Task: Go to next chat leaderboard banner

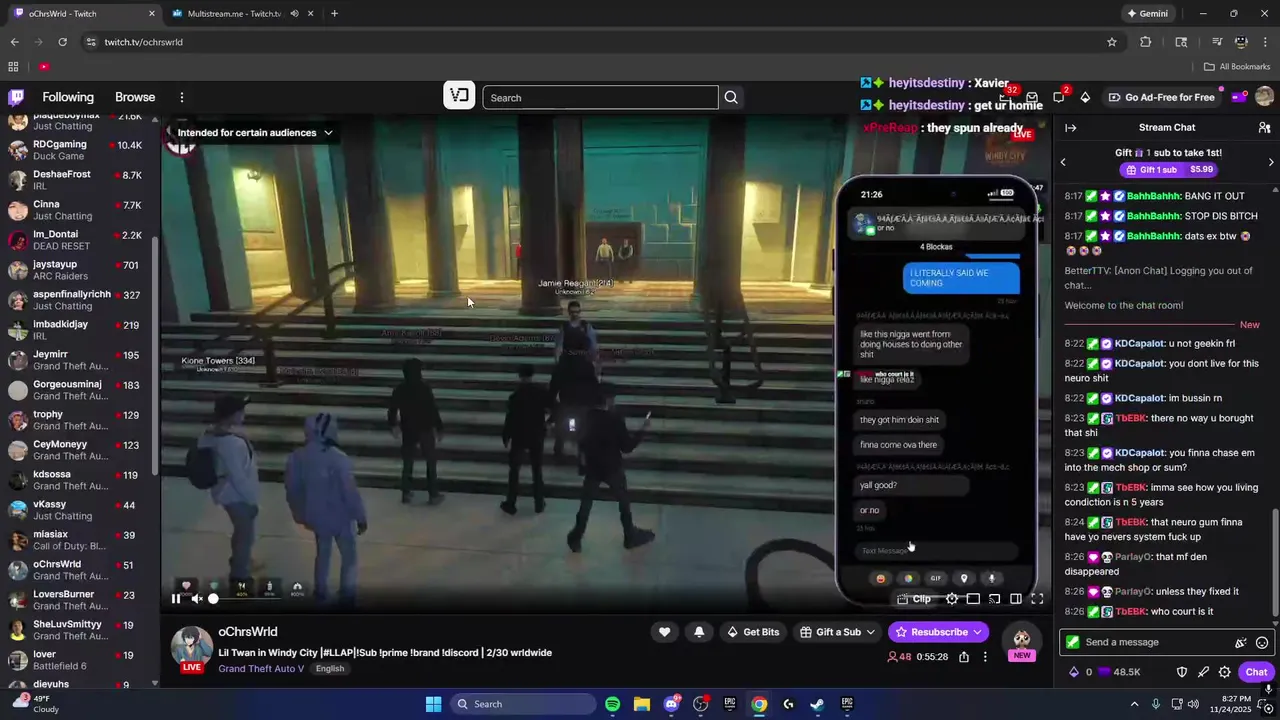Action: click(x=1271, y=162)
